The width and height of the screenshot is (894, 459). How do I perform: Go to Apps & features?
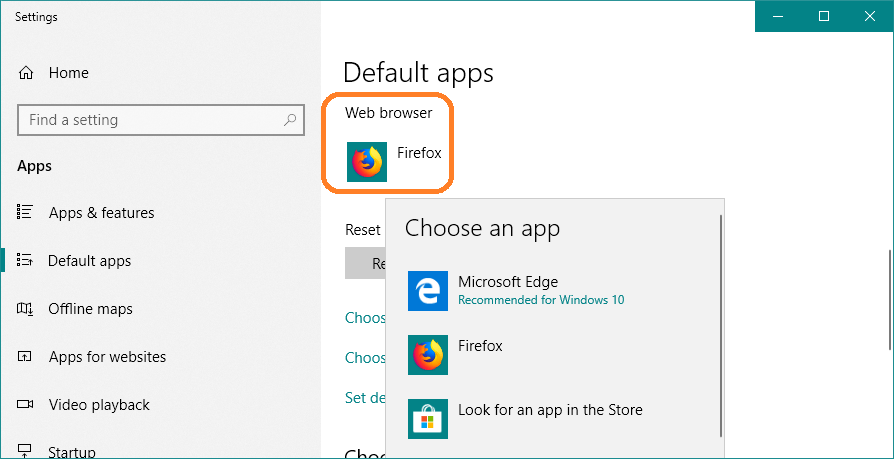click(101, 213)
